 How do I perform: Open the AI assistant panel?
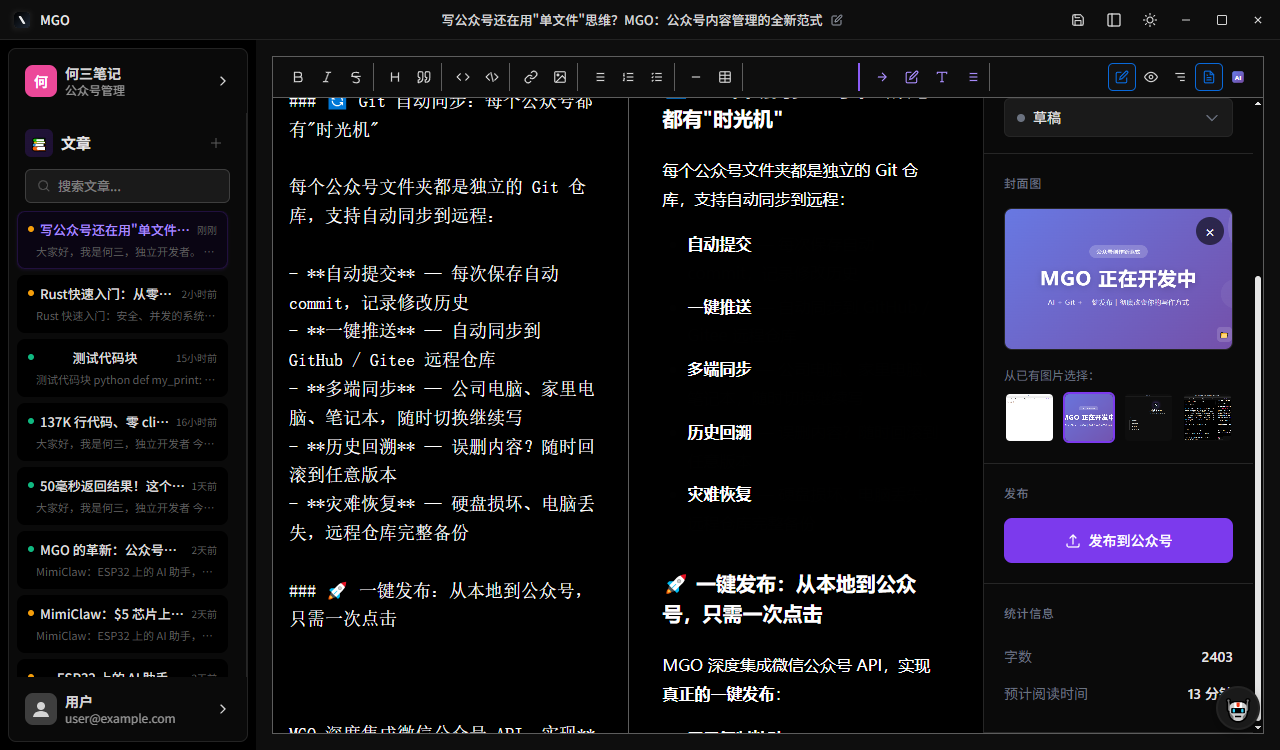click(1238, 76)
